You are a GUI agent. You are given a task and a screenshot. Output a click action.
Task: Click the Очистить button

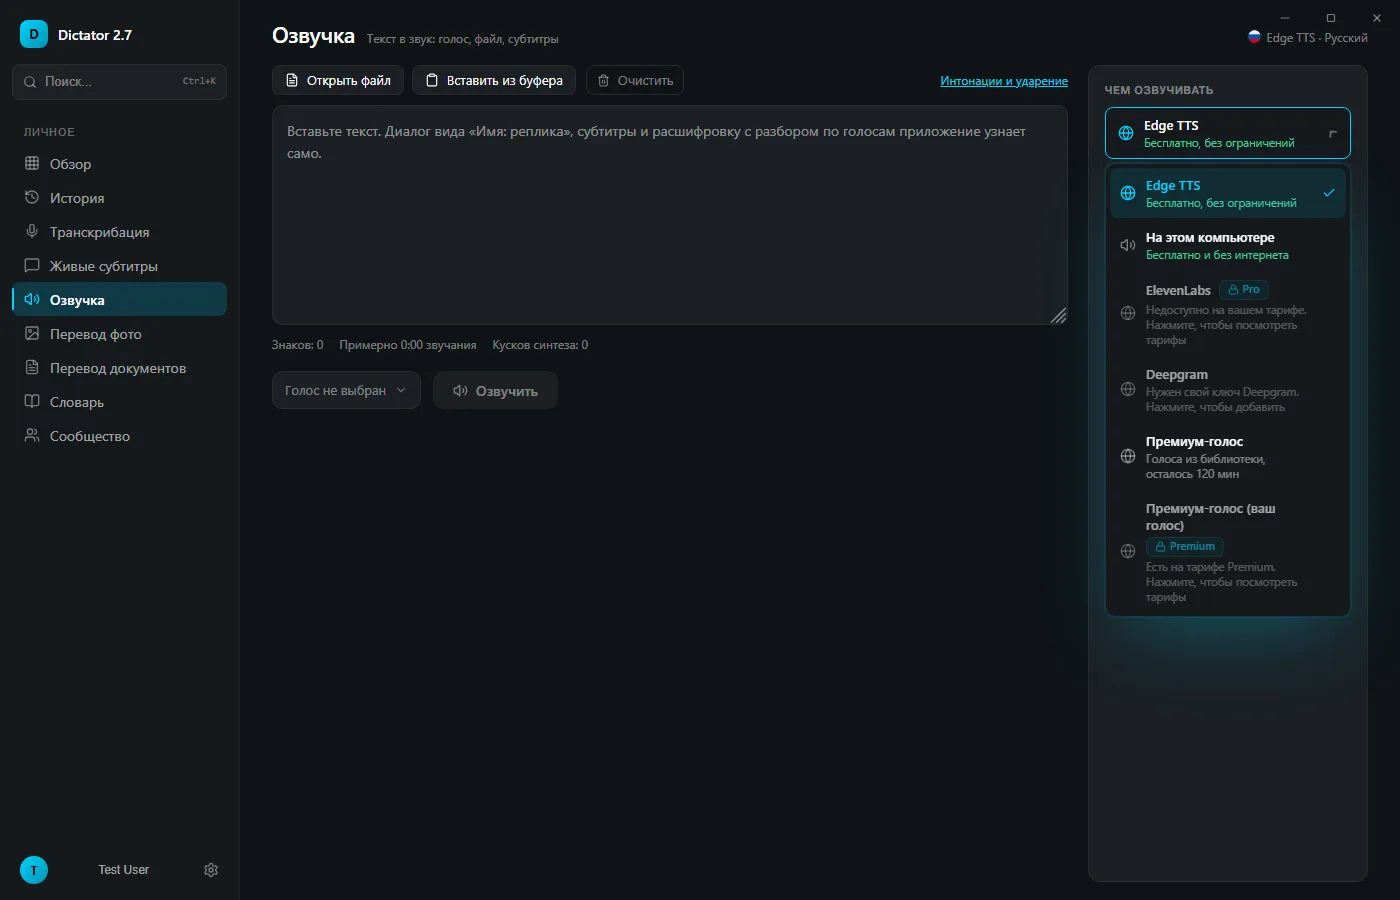[x=635, y=80]
